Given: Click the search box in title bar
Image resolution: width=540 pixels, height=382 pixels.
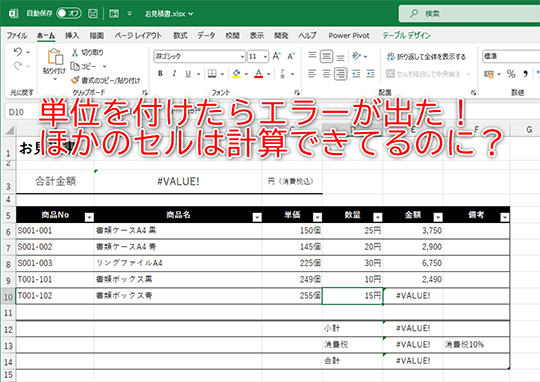Looking at the screenshot, I should coord(469,13).
